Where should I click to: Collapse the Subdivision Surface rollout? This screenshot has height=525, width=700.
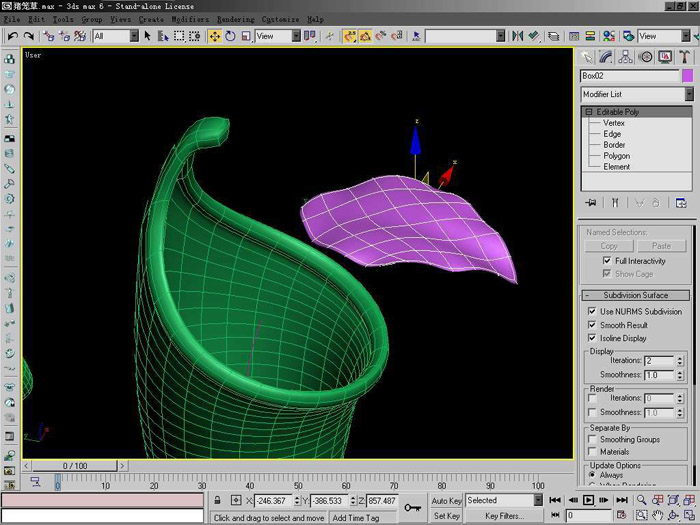click(x=636, y=295)
